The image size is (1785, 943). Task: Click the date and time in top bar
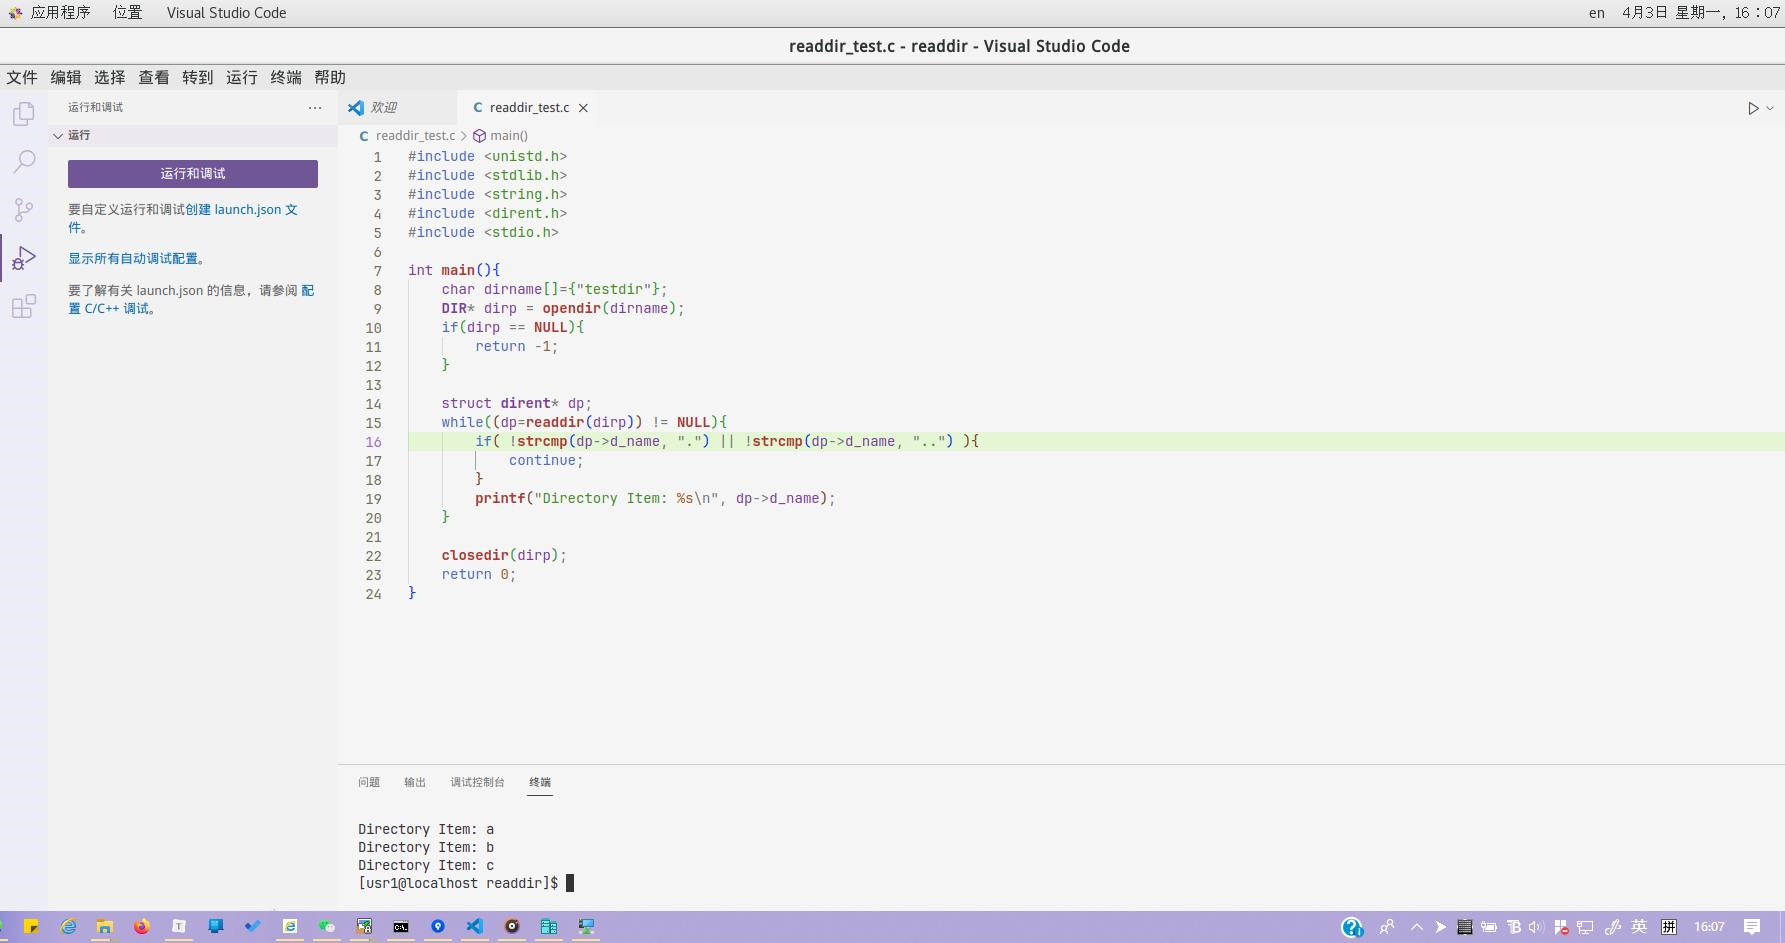click(x=1700, y=13)
